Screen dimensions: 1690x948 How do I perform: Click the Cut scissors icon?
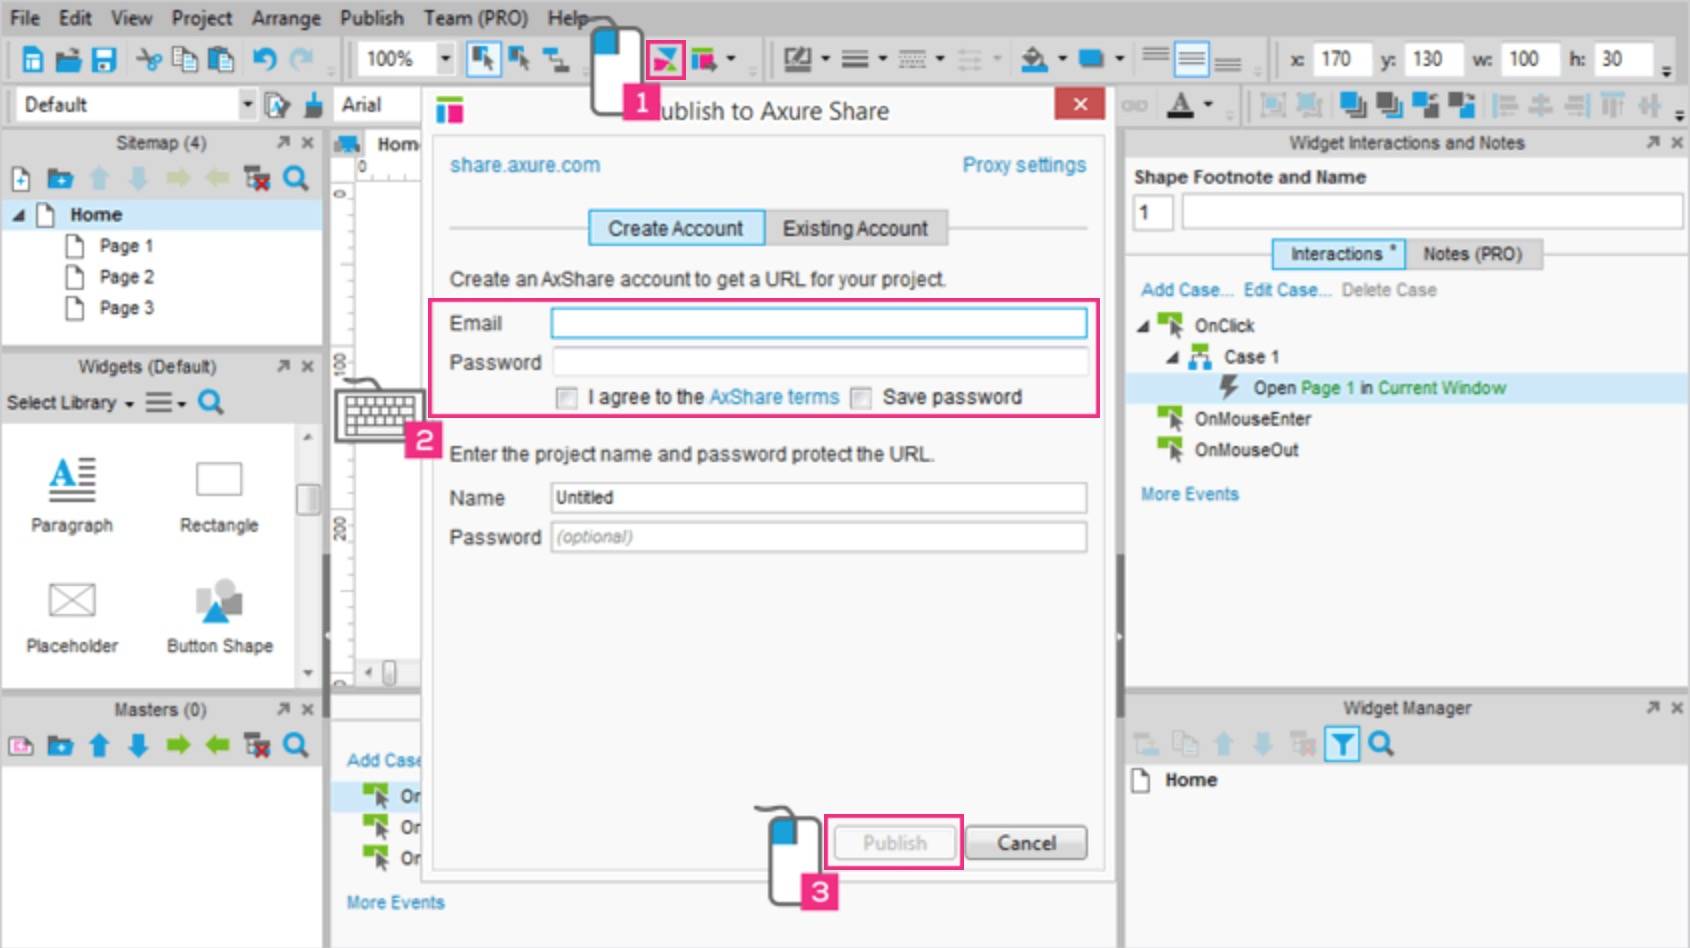149,60
